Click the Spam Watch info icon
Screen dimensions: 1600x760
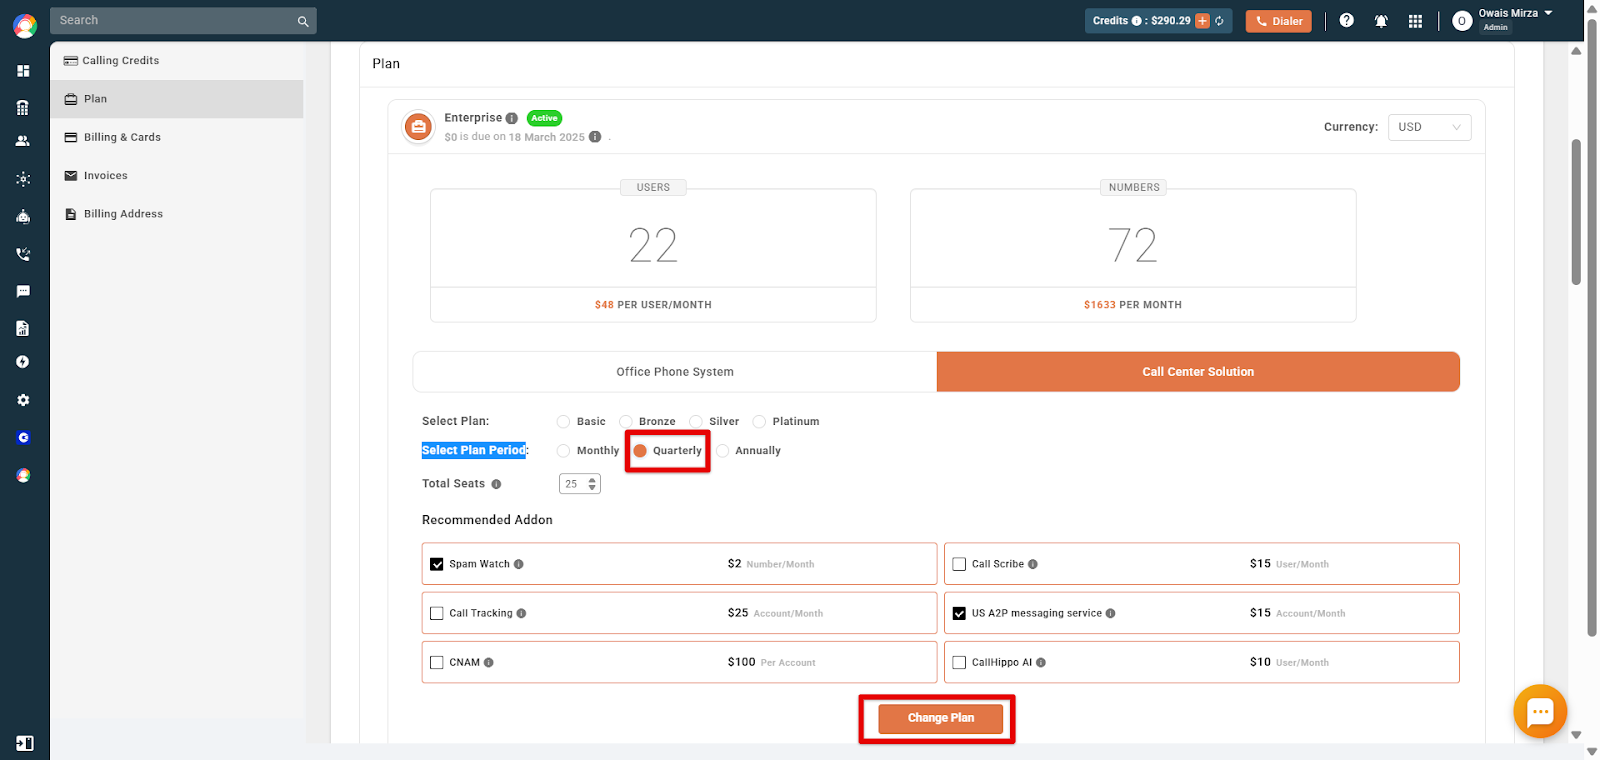tap(519, 564)
